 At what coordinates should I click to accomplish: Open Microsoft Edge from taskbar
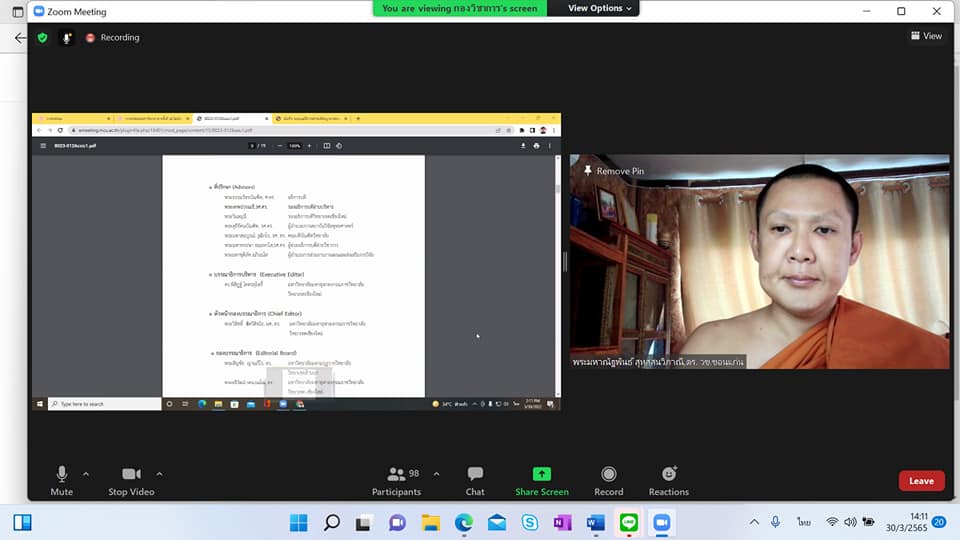pos(463,523)
